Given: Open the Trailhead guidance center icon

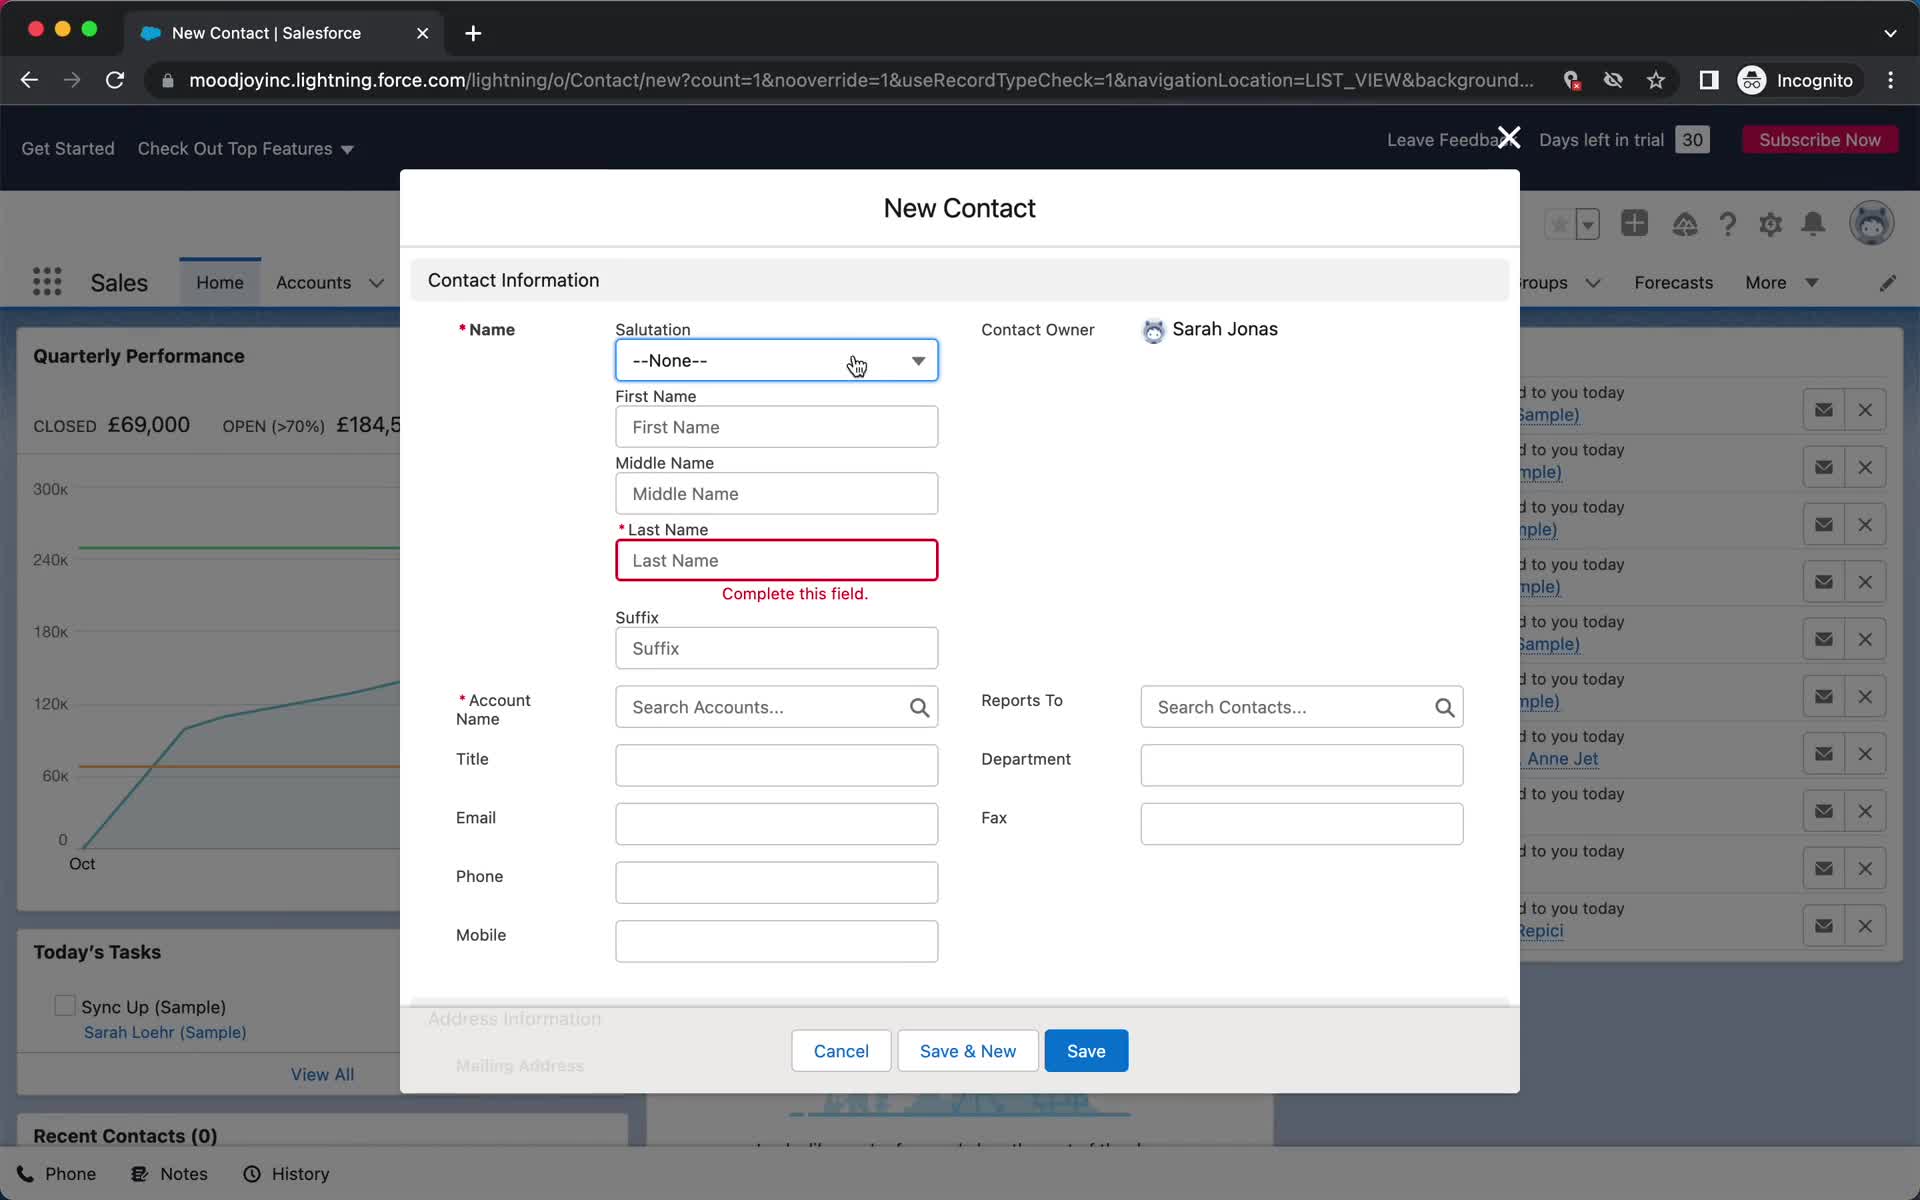Looking at the screenshot, I should pos(1684,224).
